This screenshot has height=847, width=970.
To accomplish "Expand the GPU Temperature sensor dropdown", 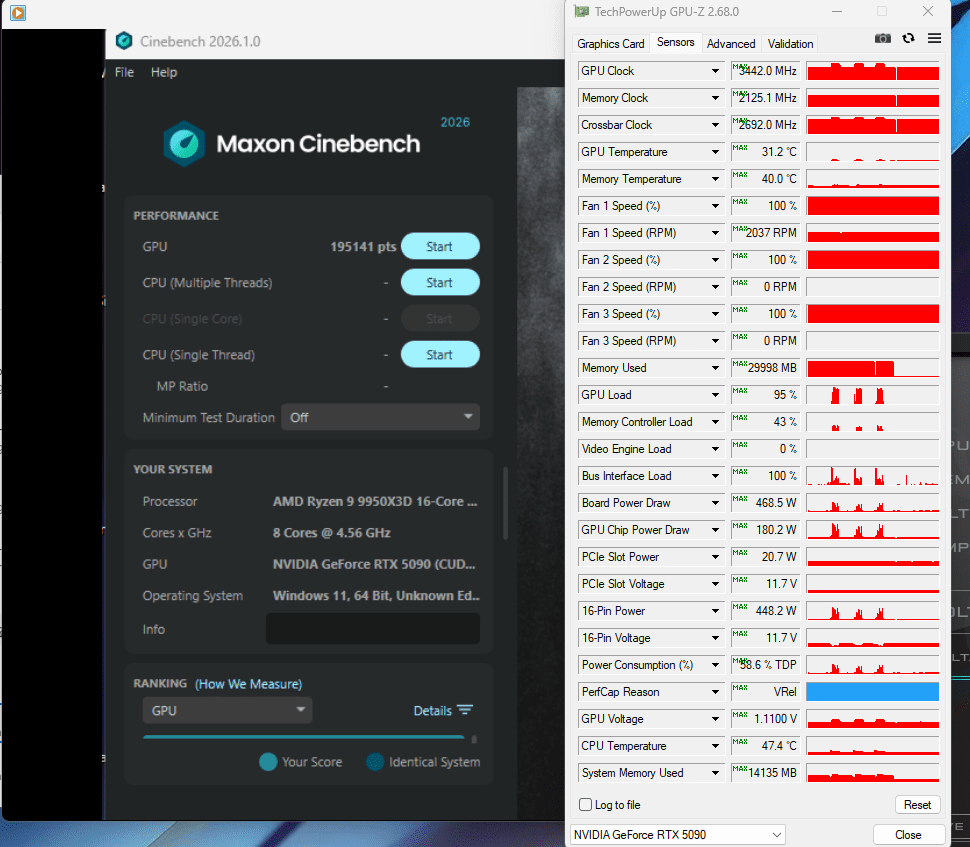I will point(715,152).
